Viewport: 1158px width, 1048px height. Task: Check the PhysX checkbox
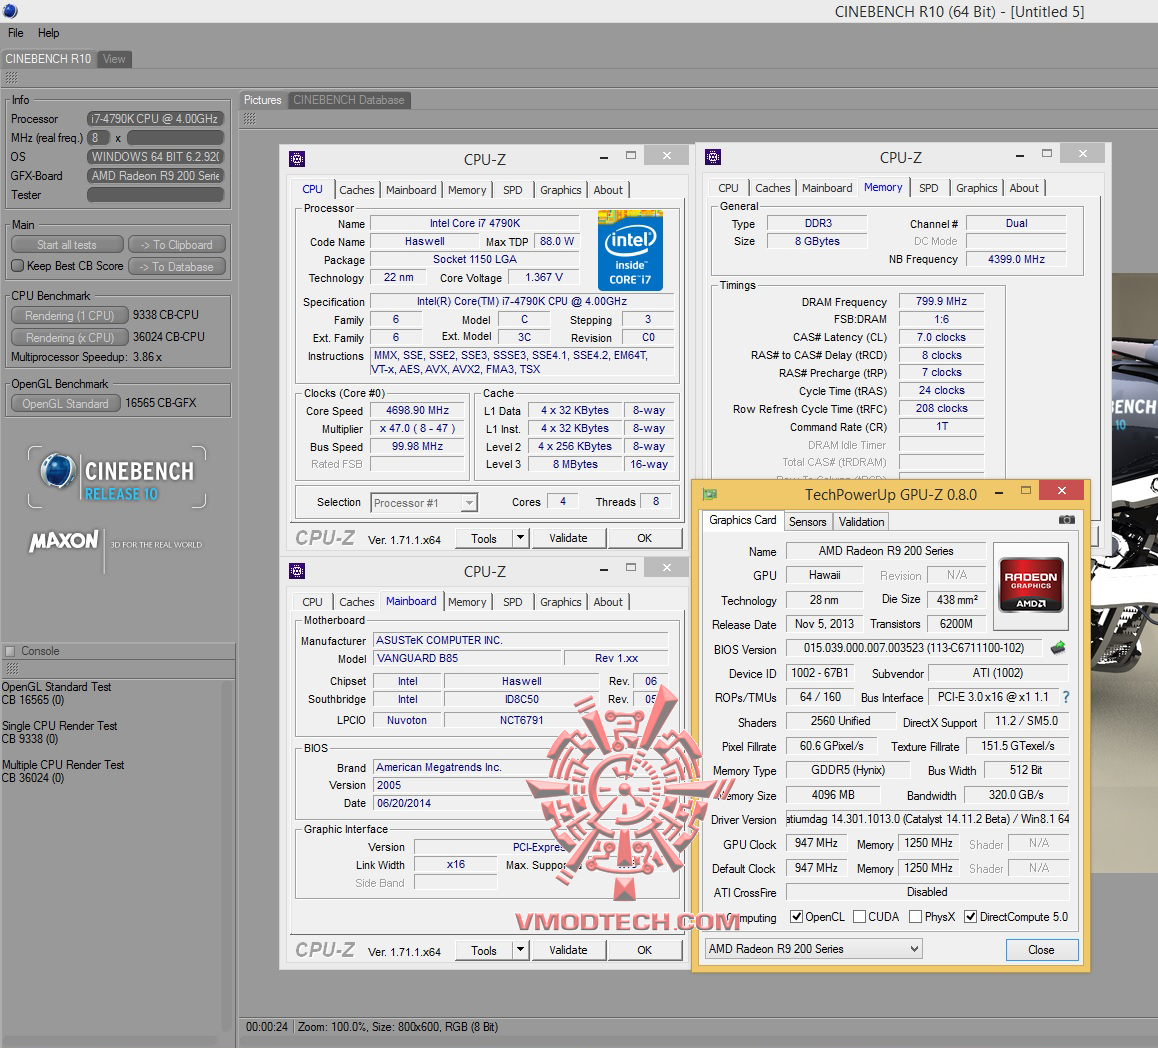pyautogui.click(x=914, y=917)
